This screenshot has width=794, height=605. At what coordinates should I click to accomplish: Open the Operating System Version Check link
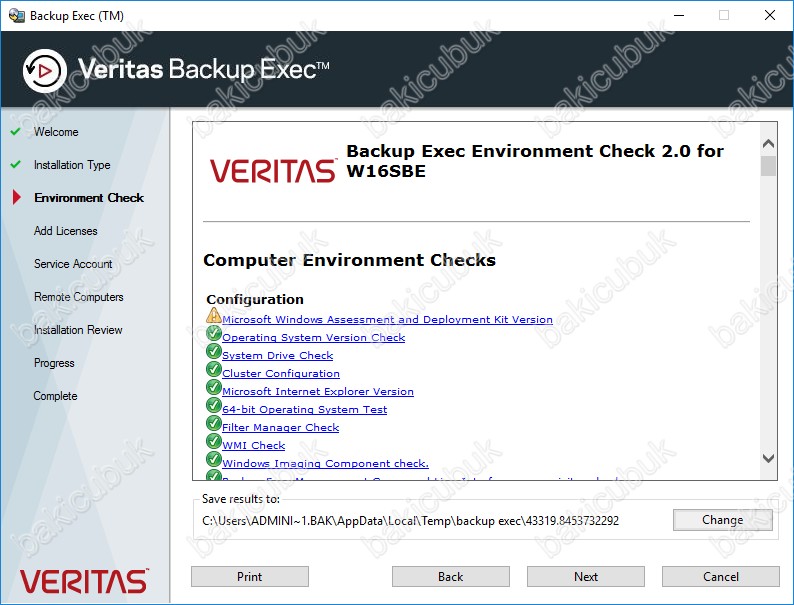click(313, 337)
